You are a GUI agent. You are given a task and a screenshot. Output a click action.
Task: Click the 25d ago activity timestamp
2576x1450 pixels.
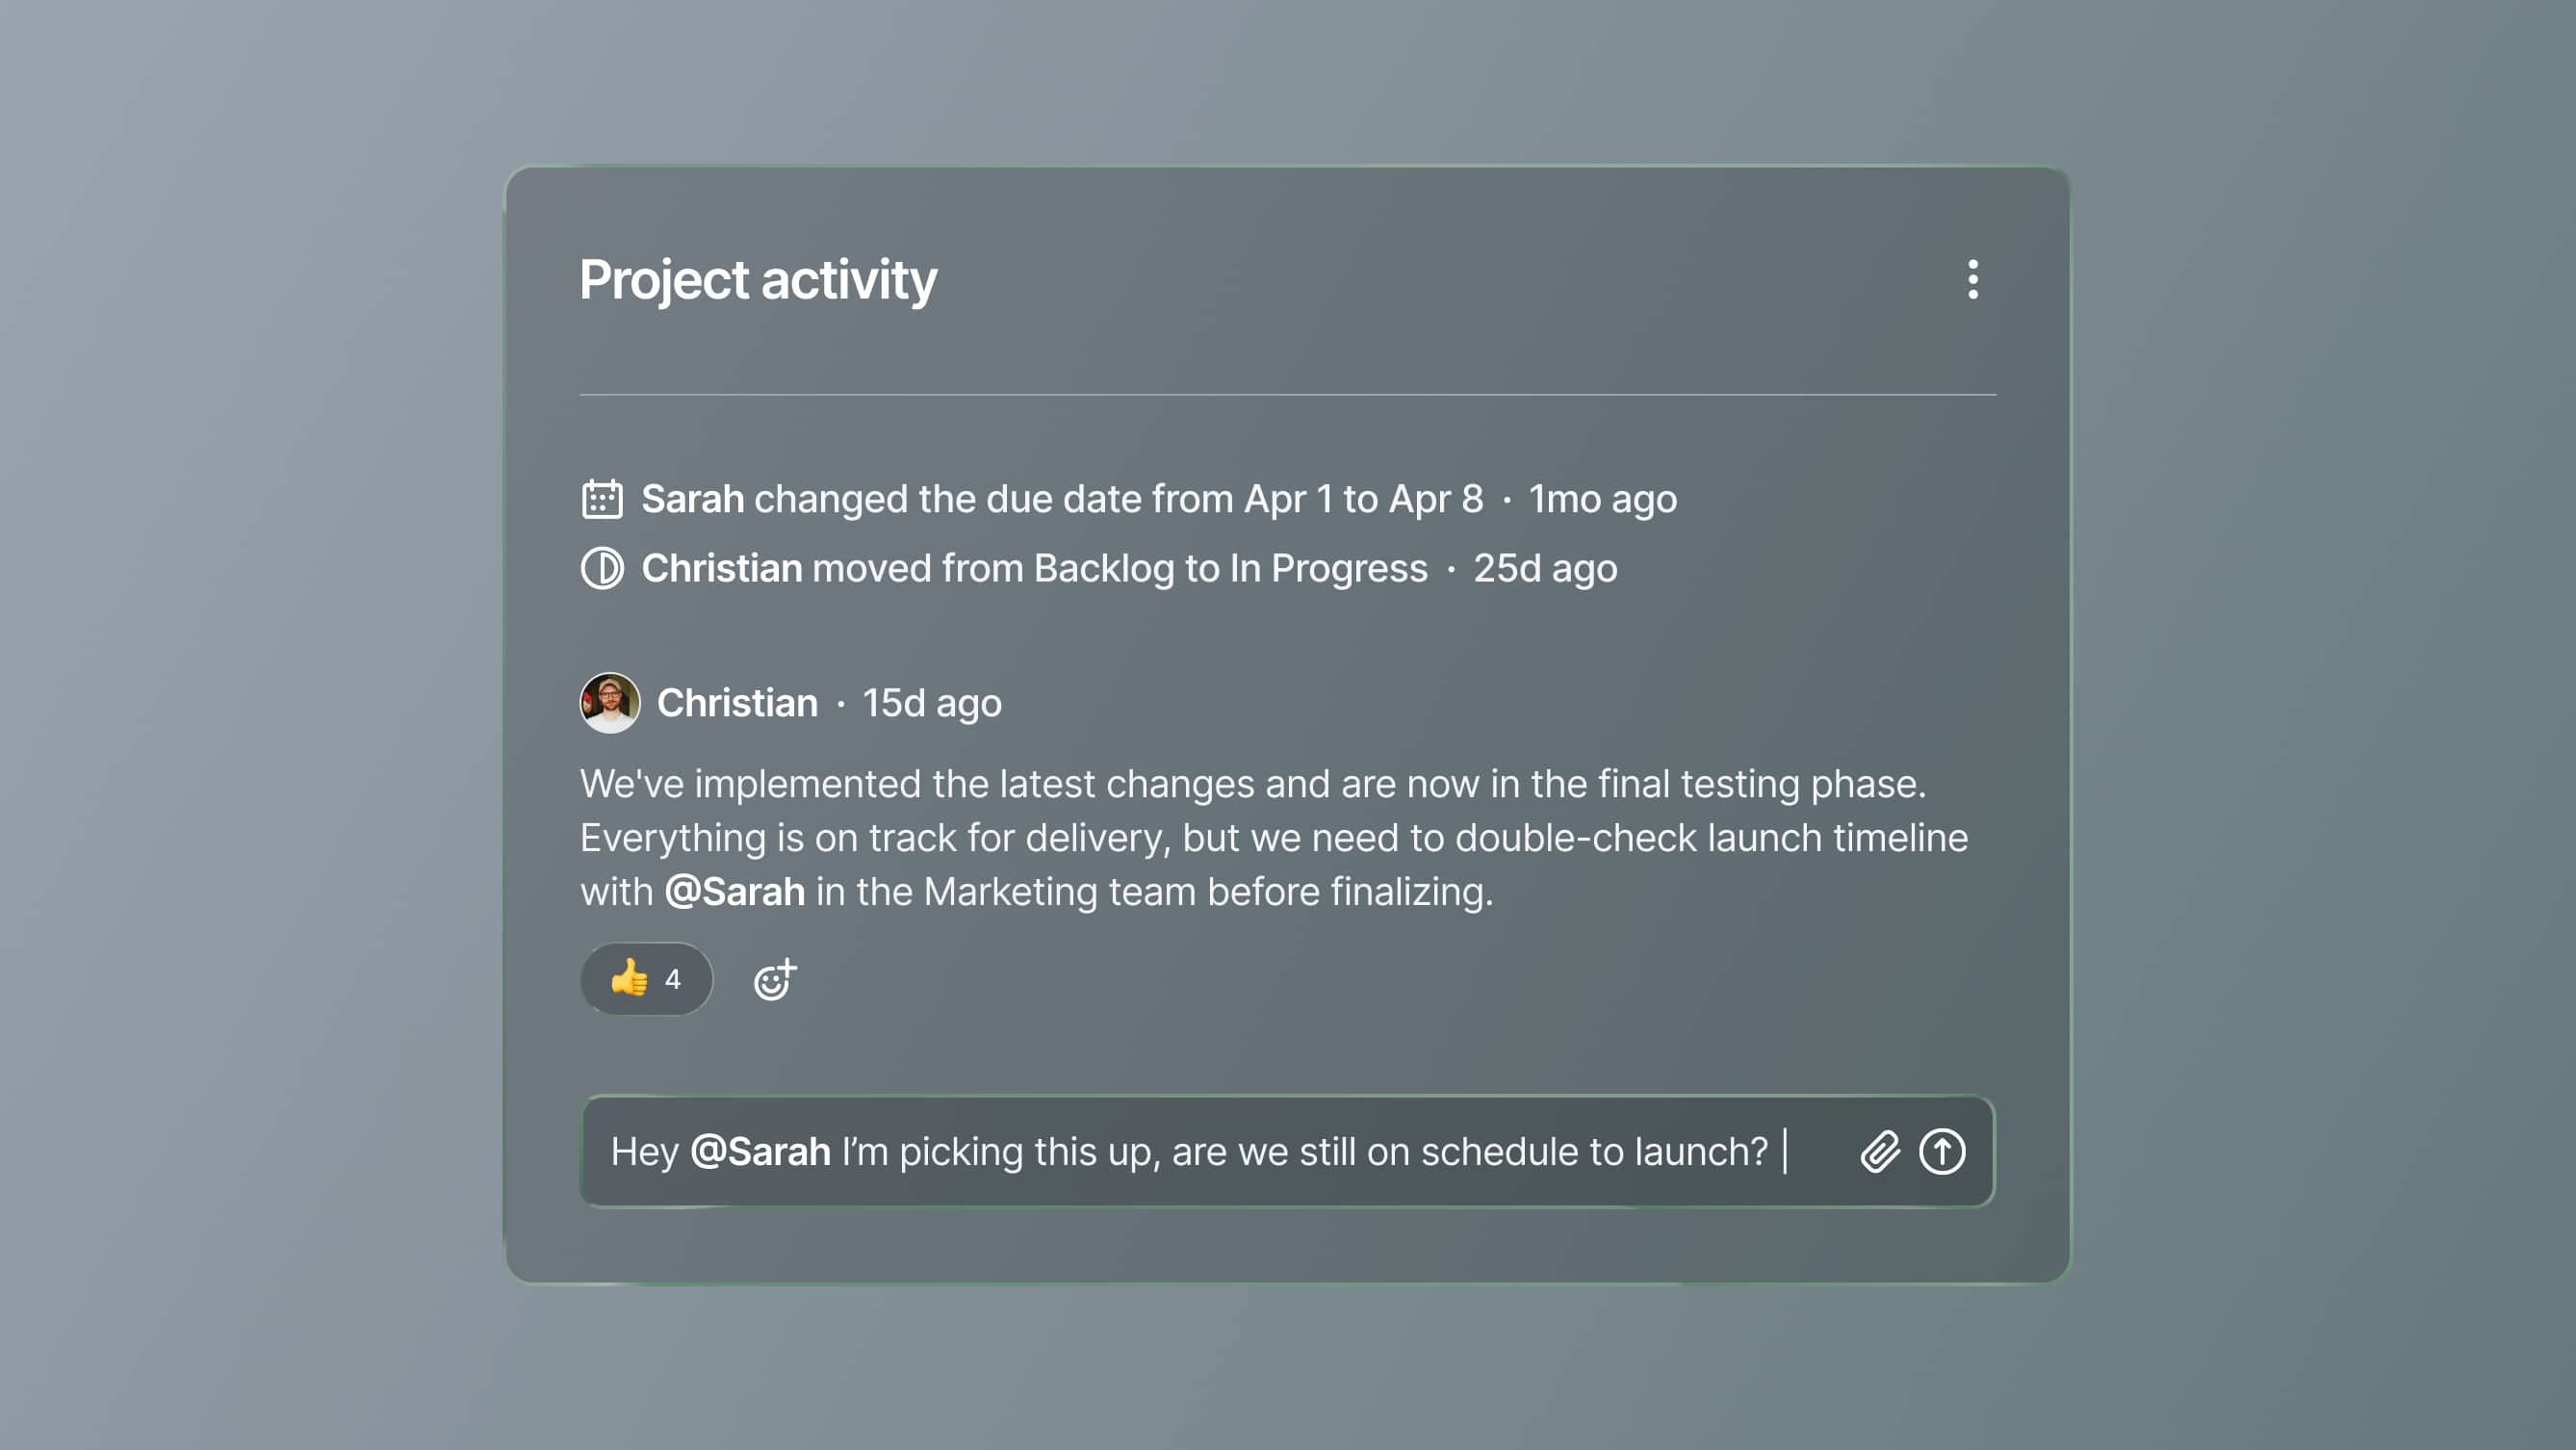pos(1544,568)
